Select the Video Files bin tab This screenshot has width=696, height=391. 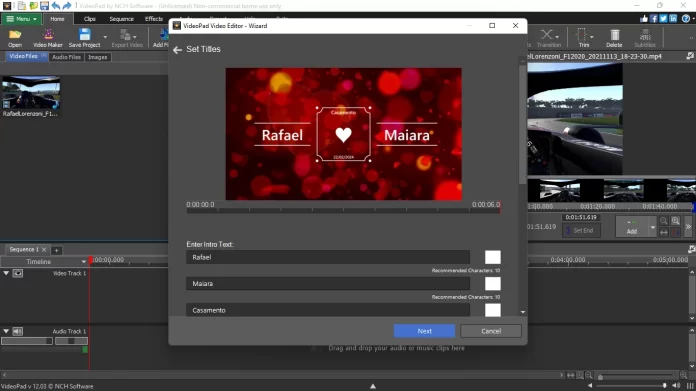point(26,56)
